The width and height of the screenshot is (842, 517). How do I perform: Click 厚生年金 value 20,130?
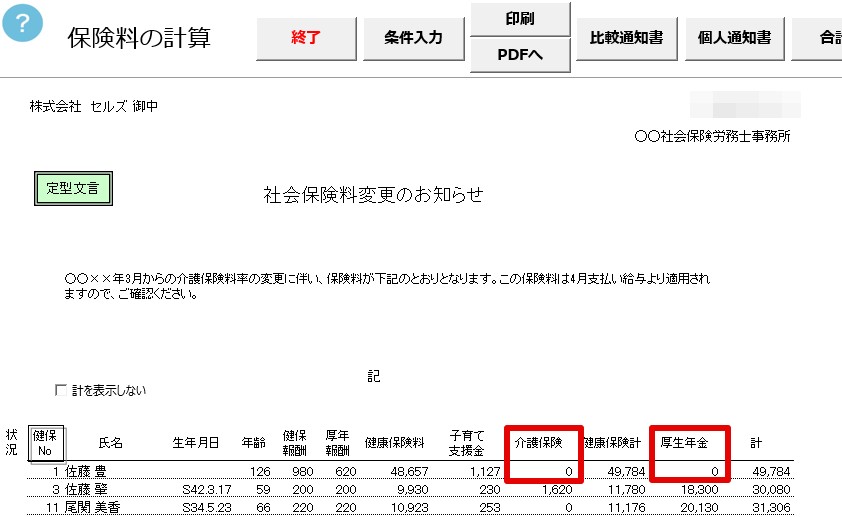(x=699, y=508)
